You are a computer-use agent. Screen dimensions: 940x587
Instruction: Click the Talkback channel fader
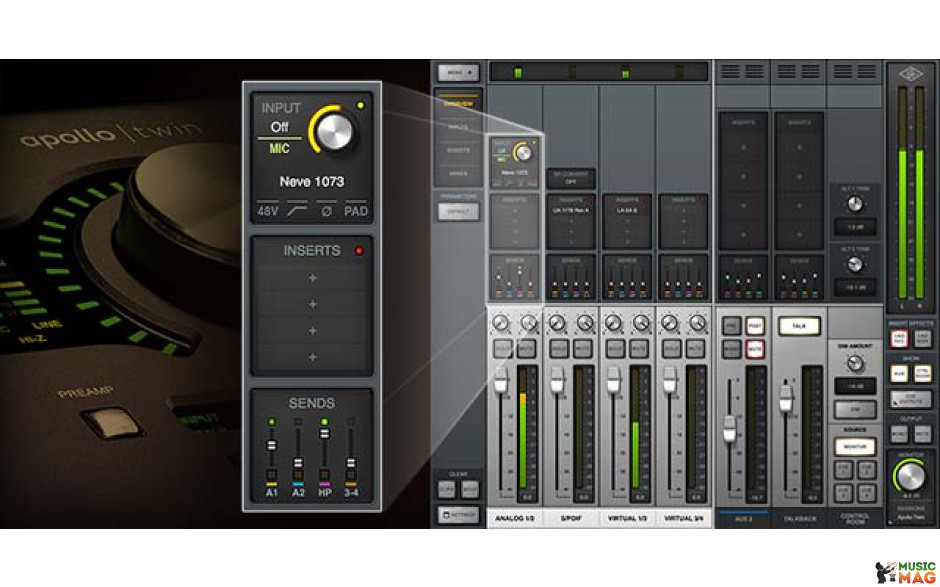(785, 398)
